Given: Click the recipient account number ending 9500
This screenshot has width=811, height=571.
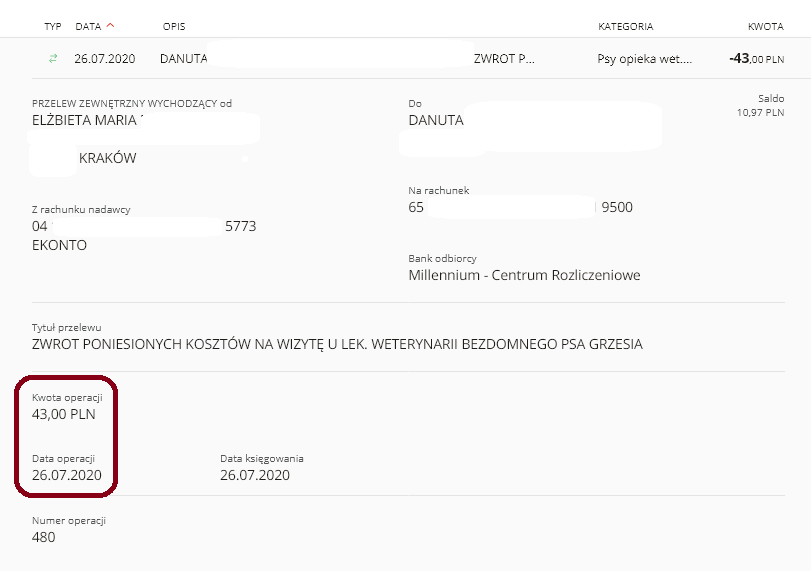Looking at the screenshot, I should pyautogui.click(x=520, y=207).
